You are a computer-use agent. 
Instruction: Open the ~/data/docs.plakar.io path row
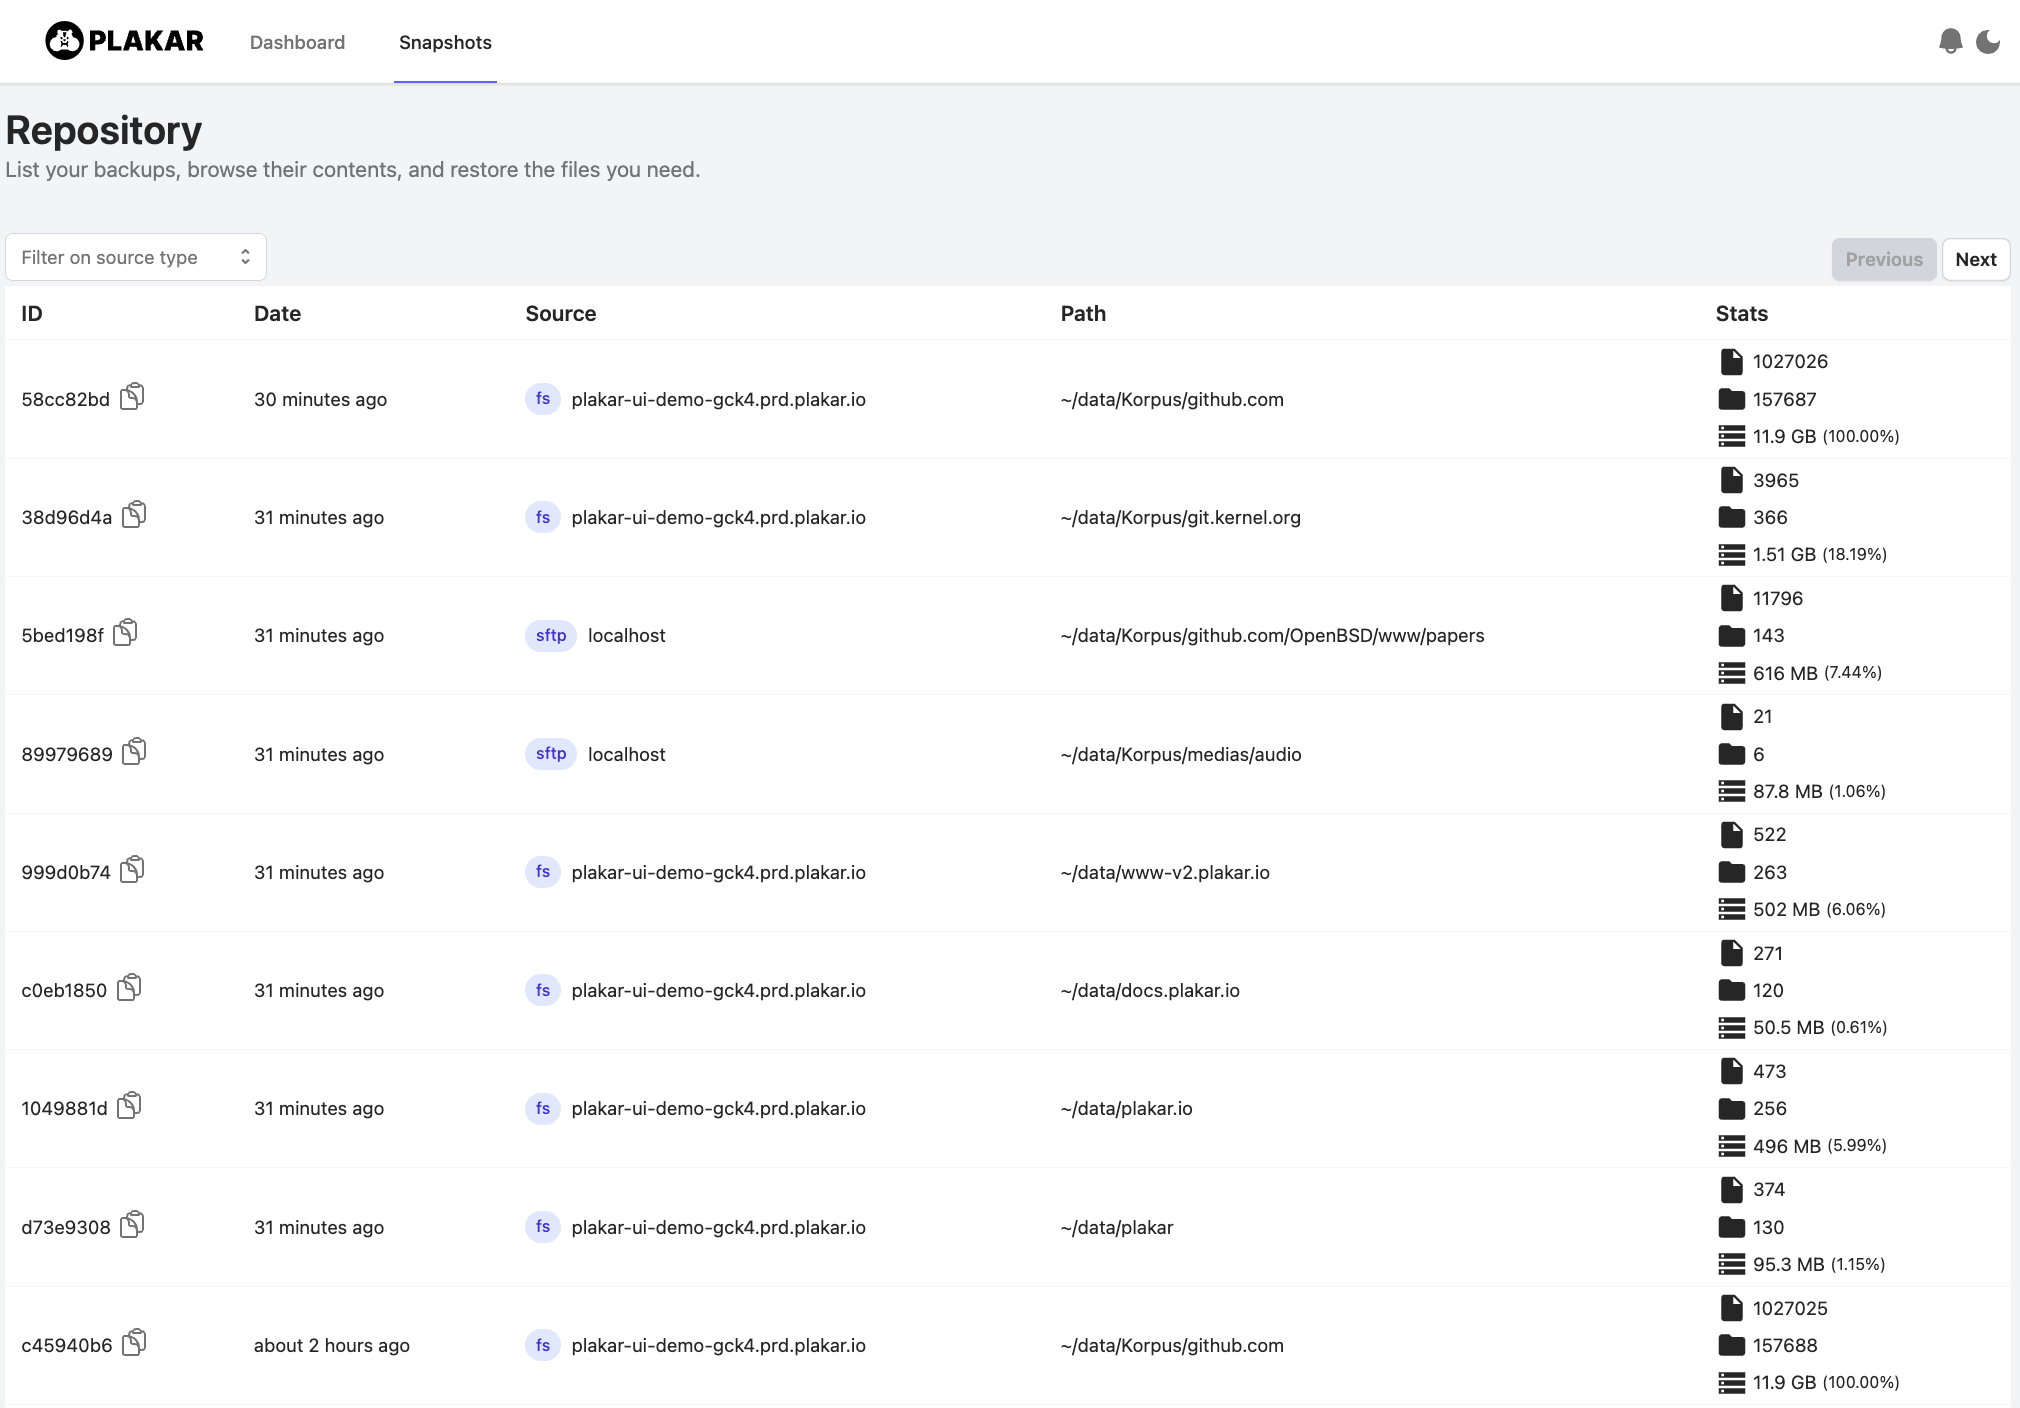1150,990
